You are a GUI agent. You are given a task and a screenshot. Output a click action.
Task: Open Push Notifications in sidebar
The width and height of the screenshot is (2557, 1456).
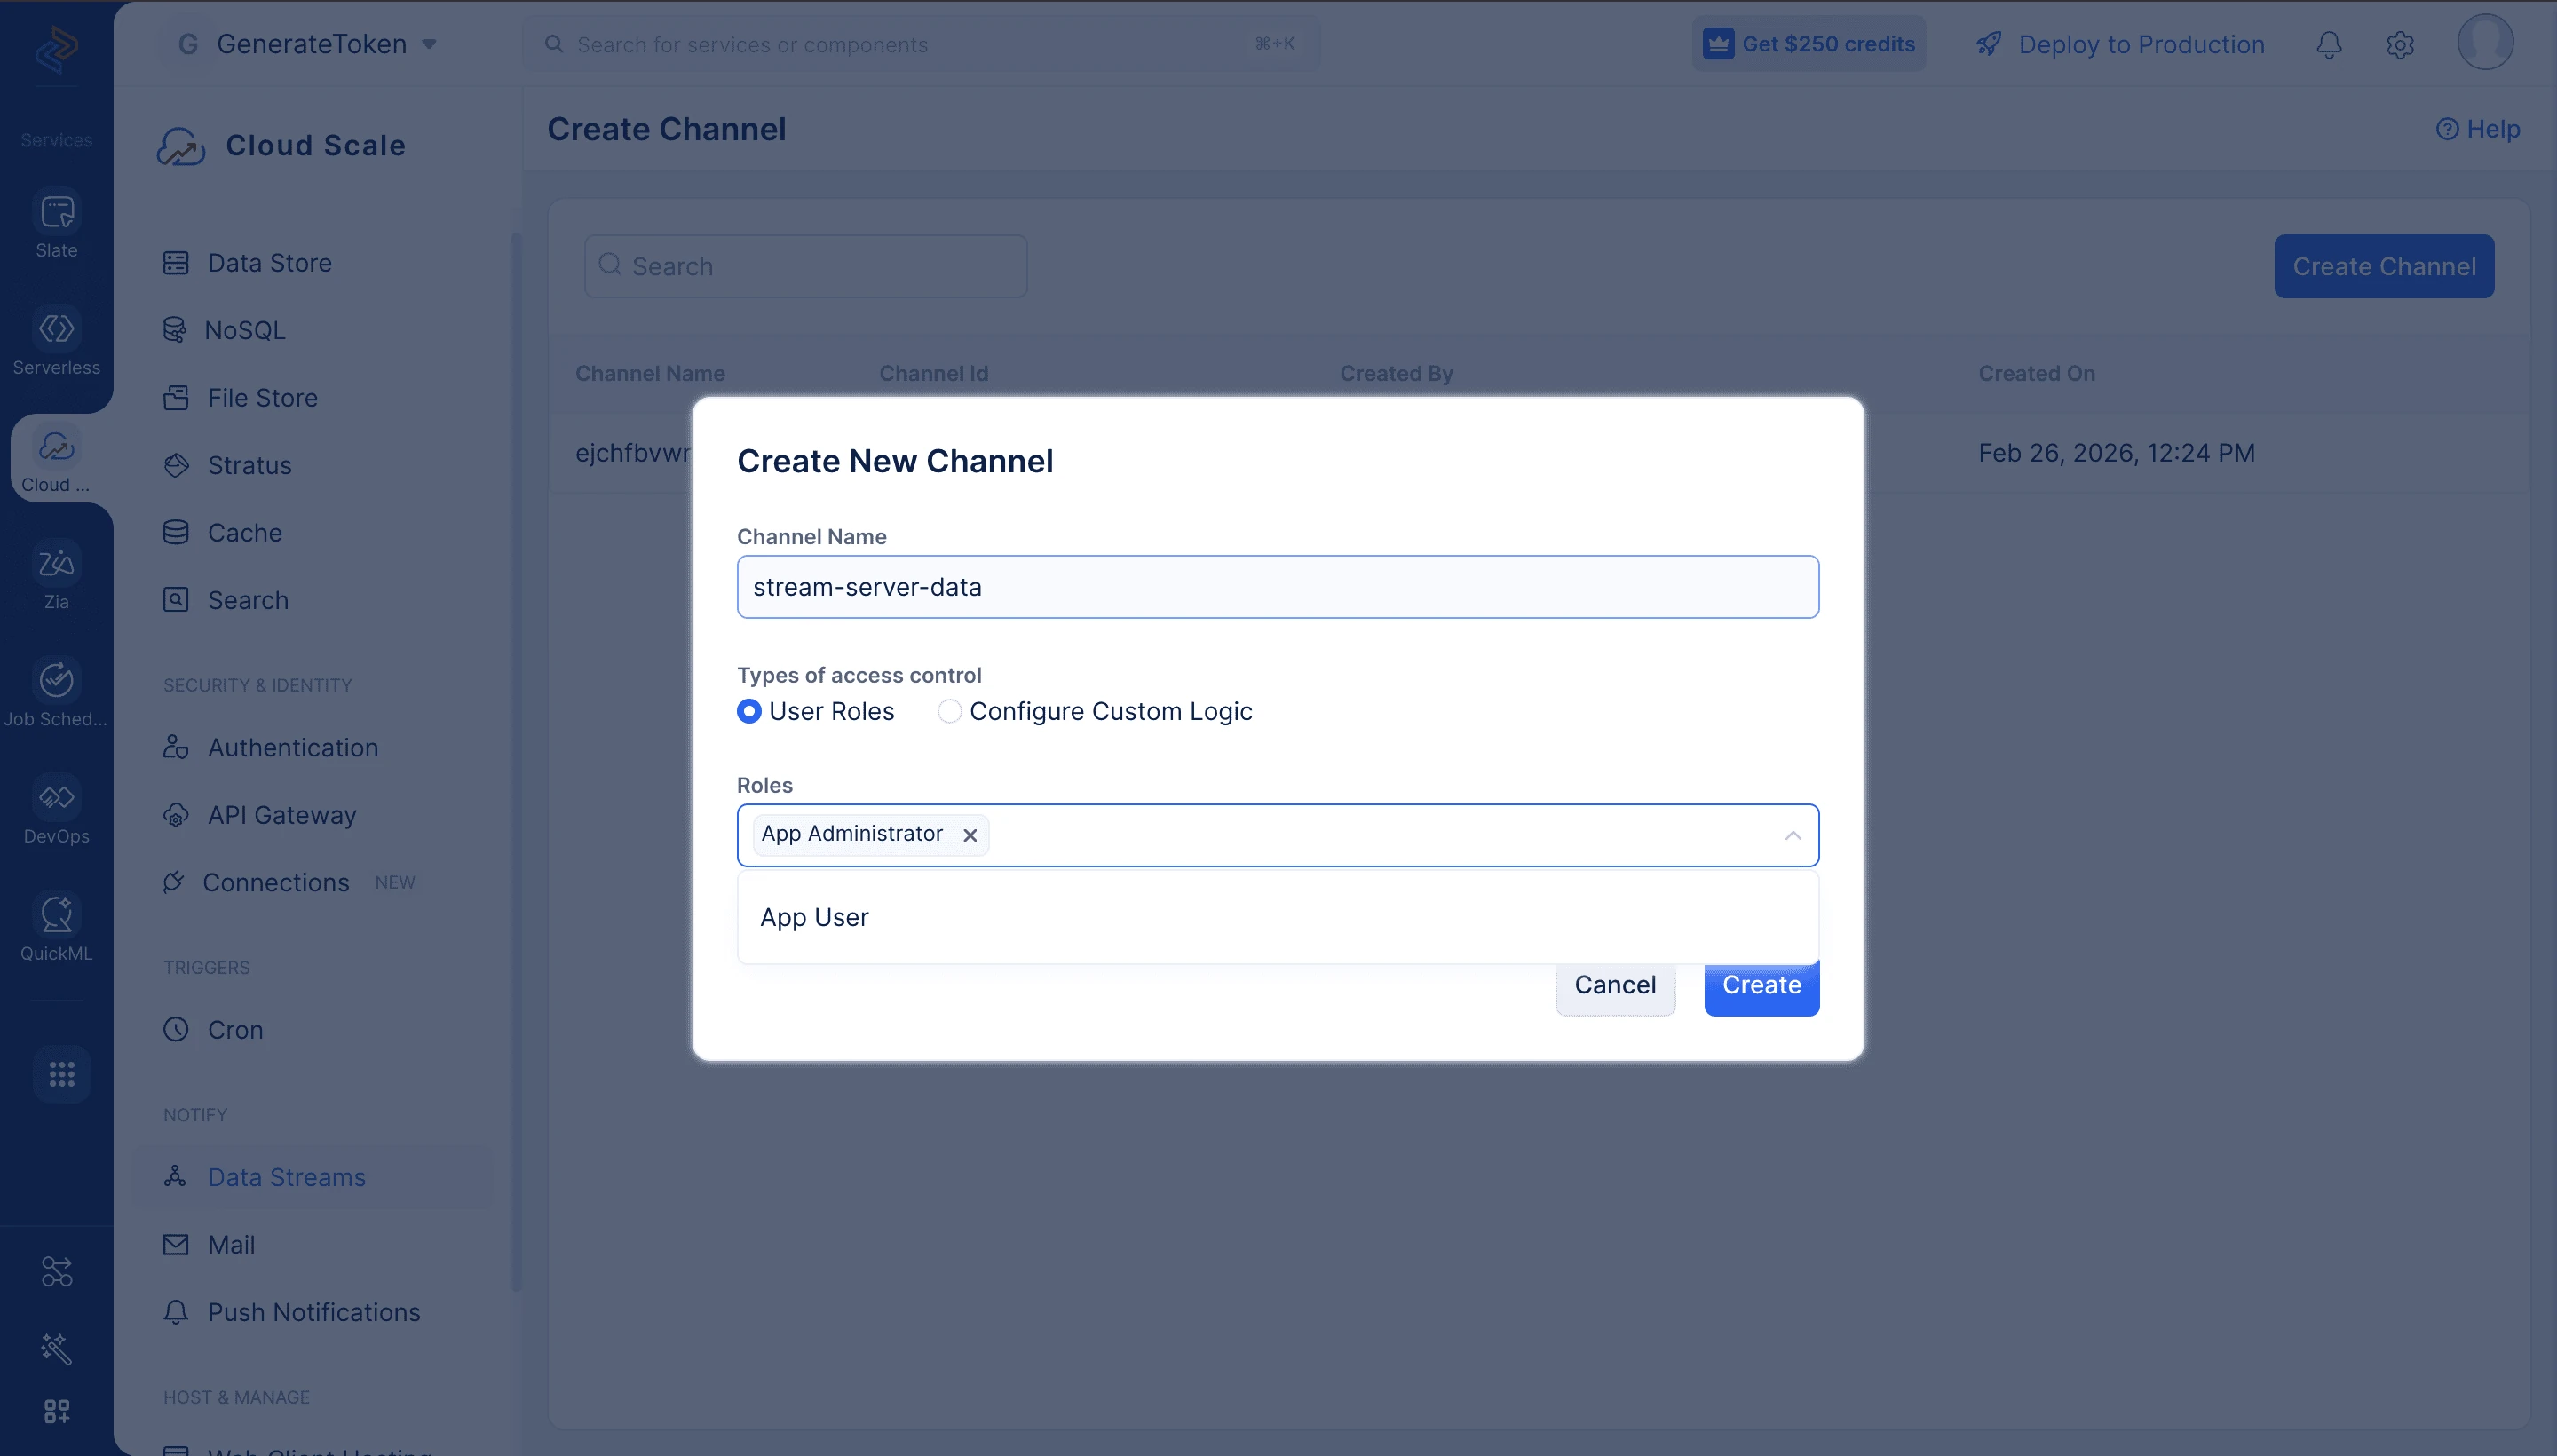click(314, 1312)
